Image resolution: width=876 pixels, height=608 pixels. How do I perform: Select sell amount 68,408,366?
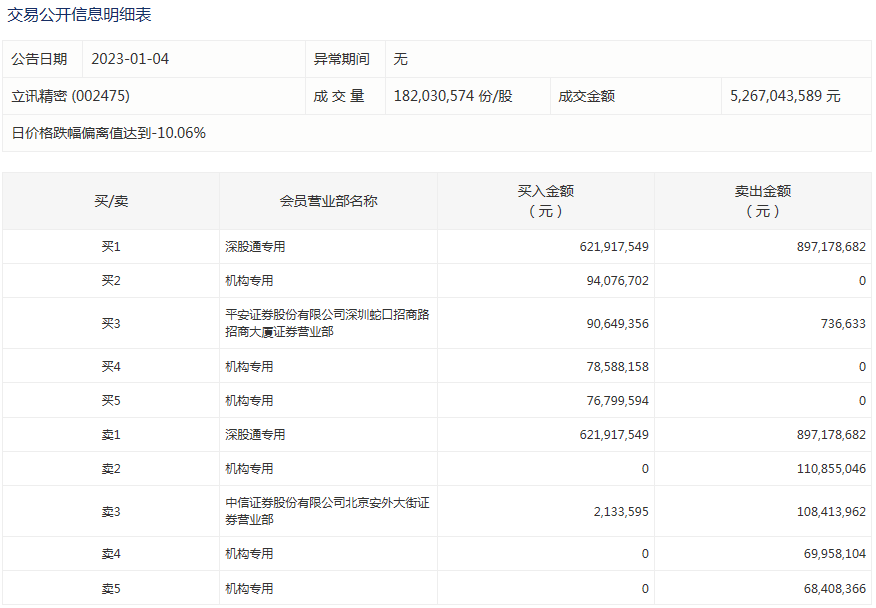pos(835,588)
